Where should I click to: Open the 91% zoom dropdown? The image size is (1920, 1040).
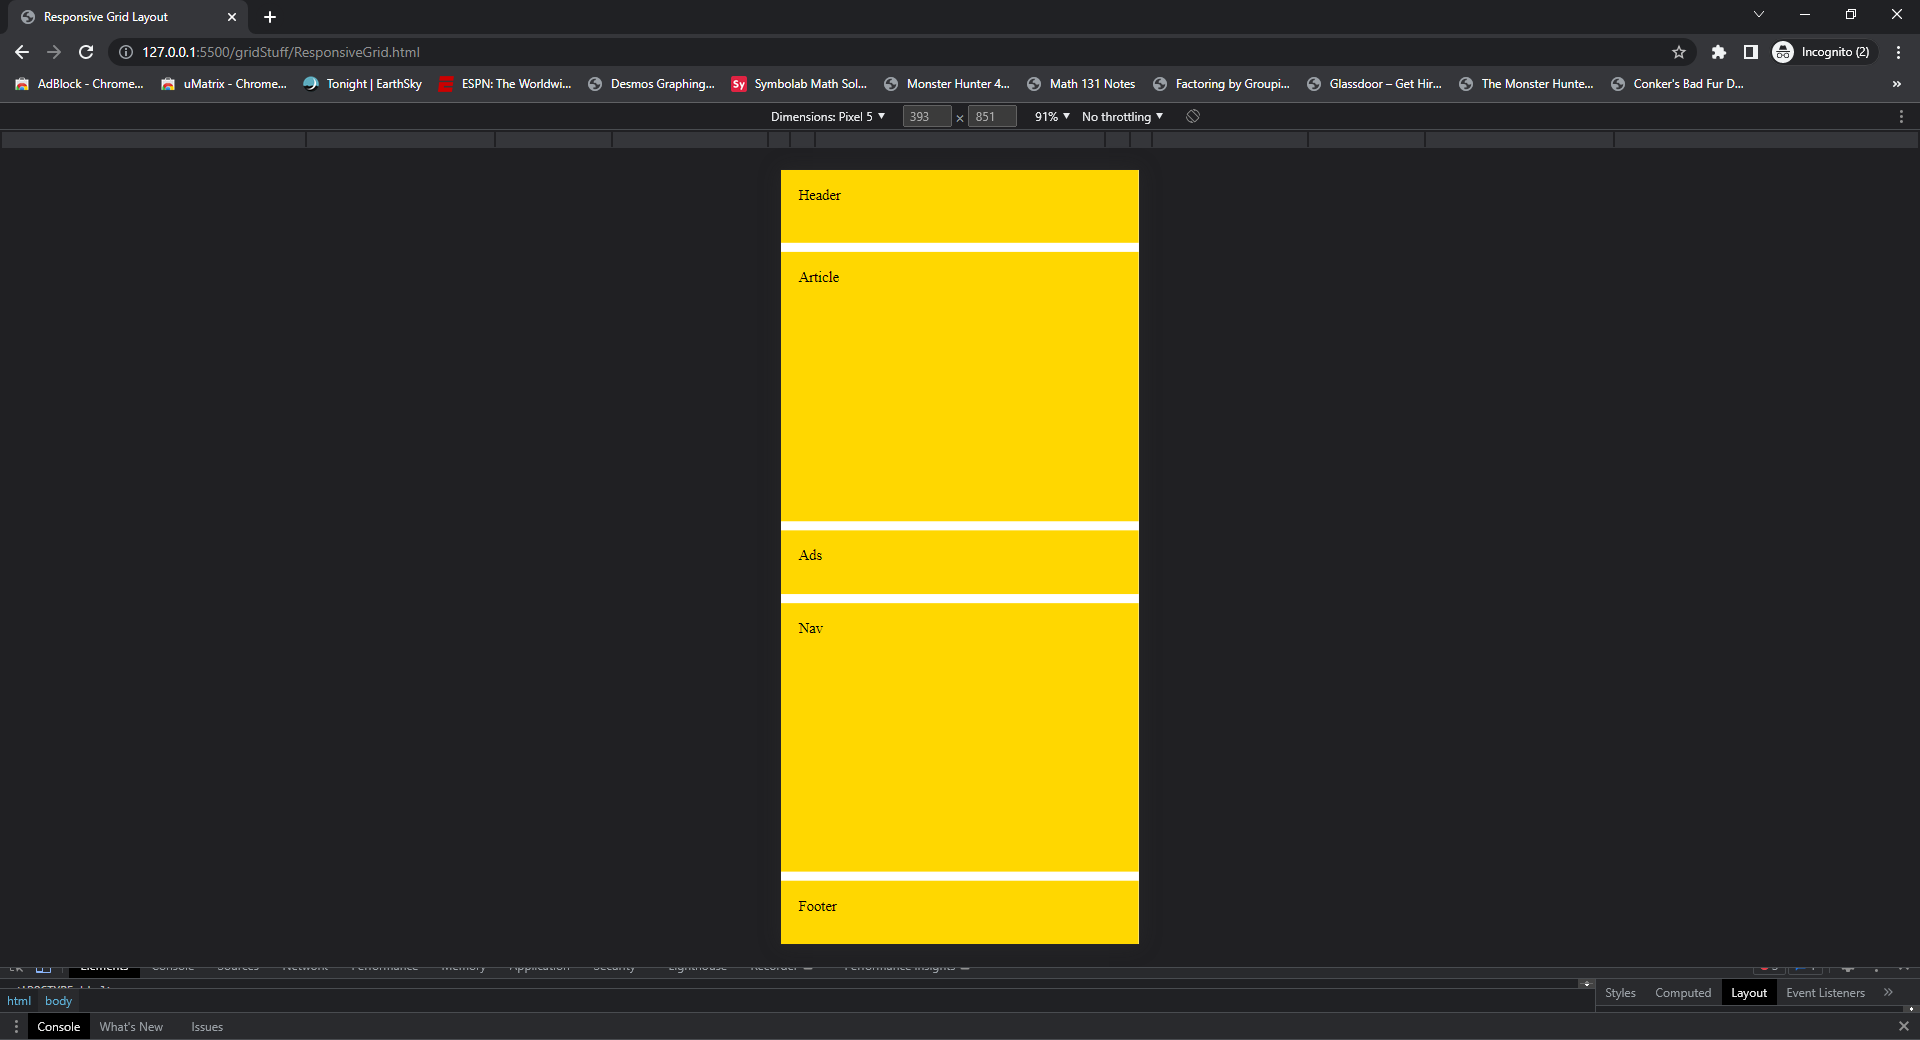tap(1052, 117)
